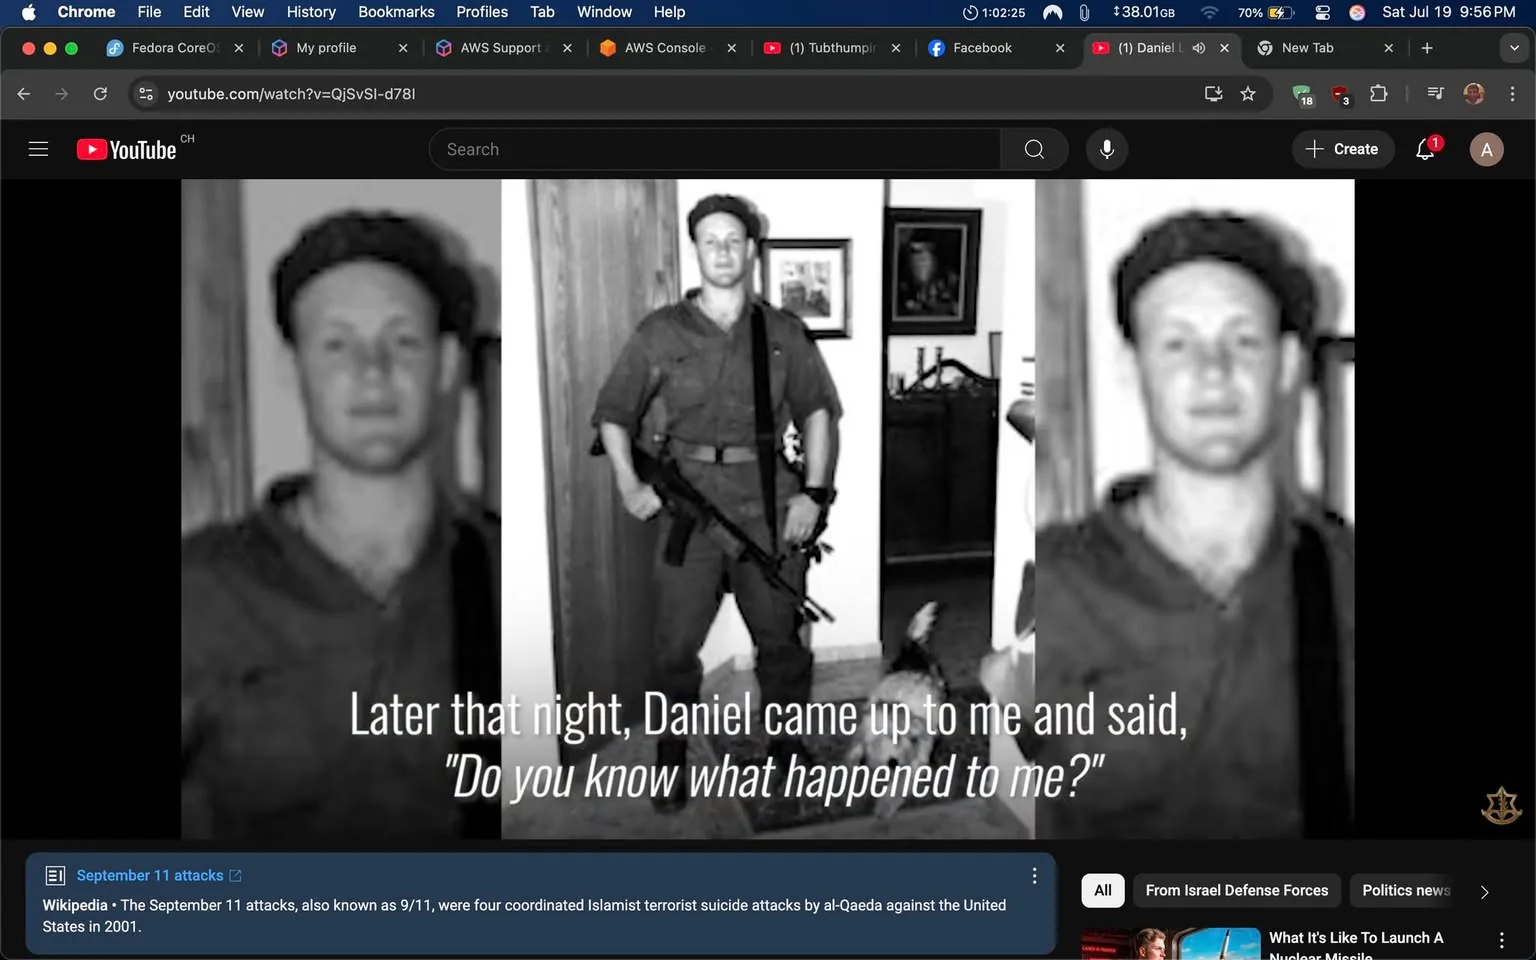Image resolution: width=1536 pixels, height=960 pixels.
Task: Open the Wi-Fi status menu
Action: (1209, 12)
